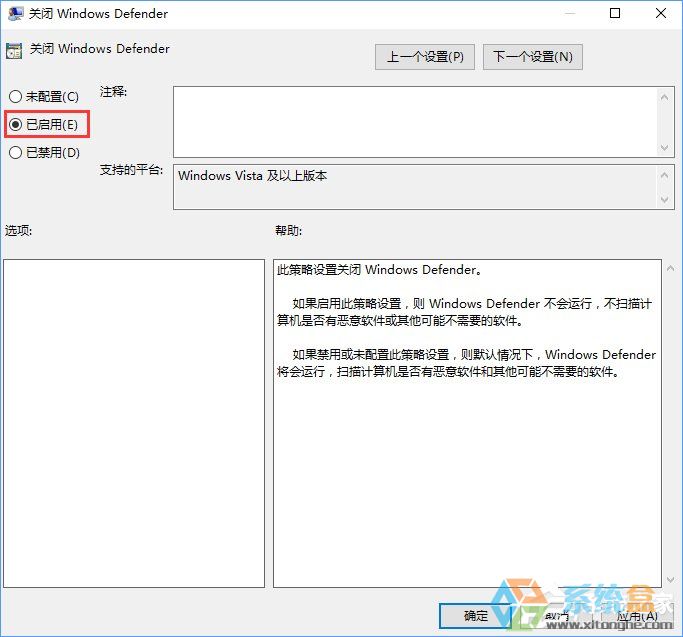Maximize the 关闭 Windows Defender dialog

tap(615, 13)
